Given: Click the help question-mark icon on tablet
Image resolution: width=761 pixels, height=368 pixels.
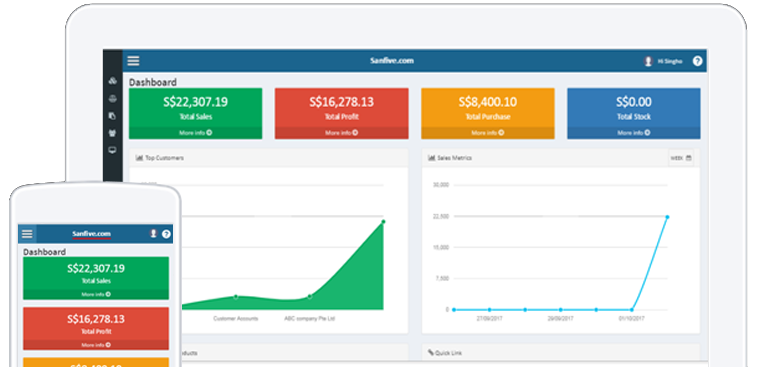Looking at the screenshot, I should (697, 61).
